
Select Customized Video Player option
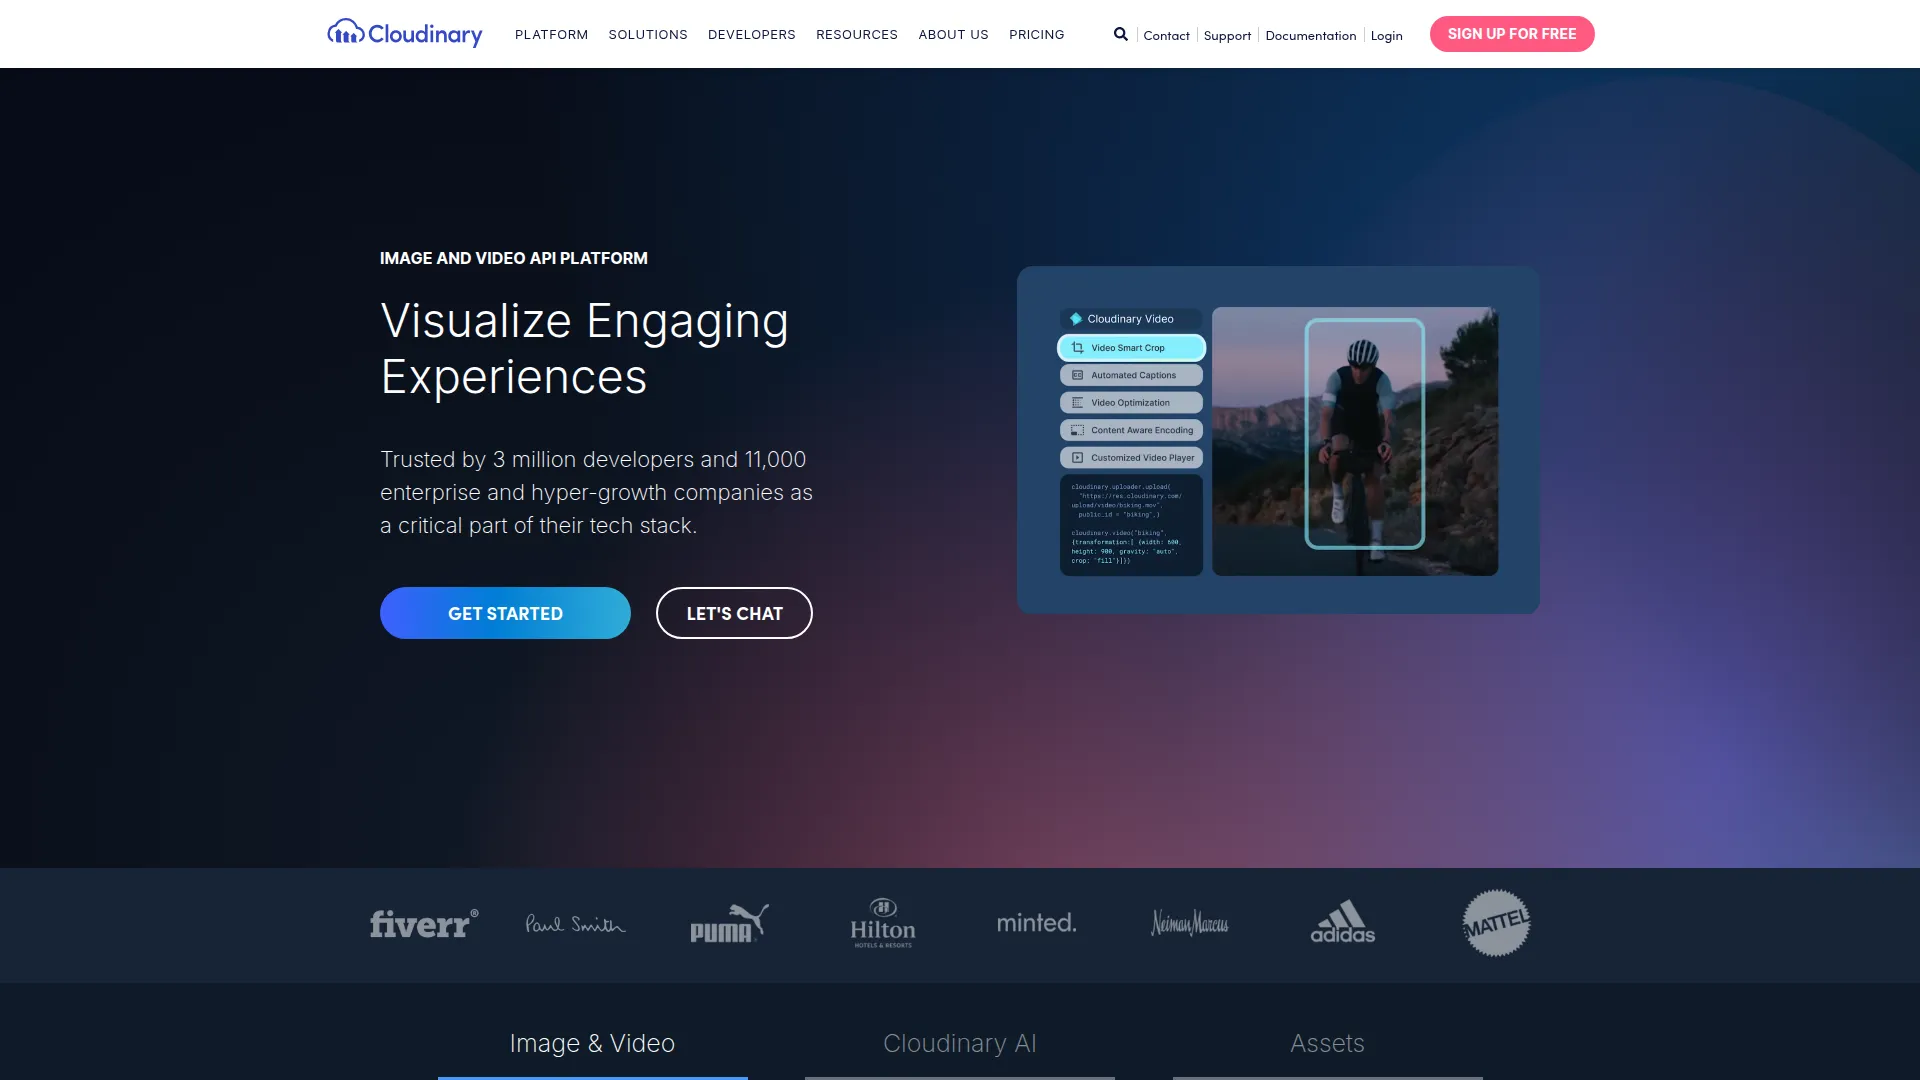[1131, 458]
